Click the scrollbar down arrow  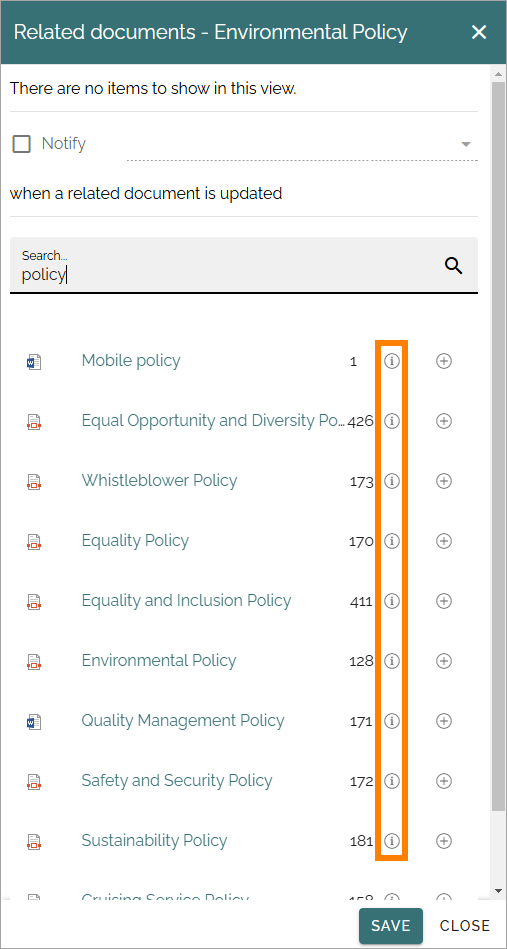(x=499, y=891)
